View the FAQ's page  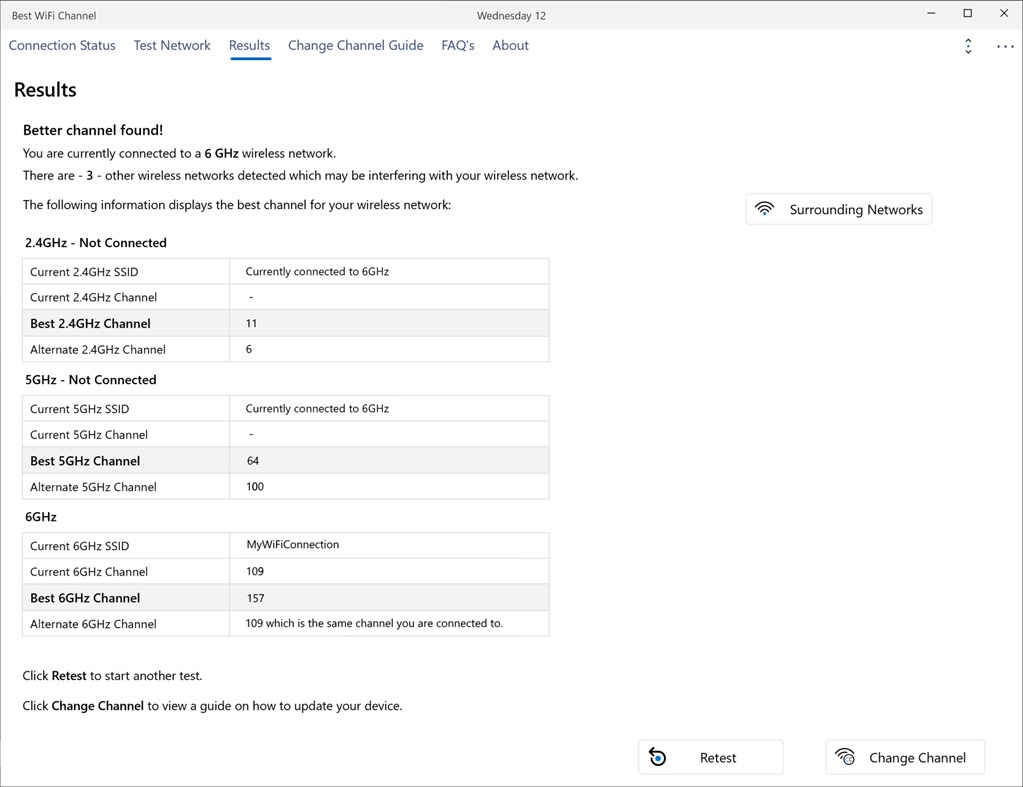tap(457, 45)
